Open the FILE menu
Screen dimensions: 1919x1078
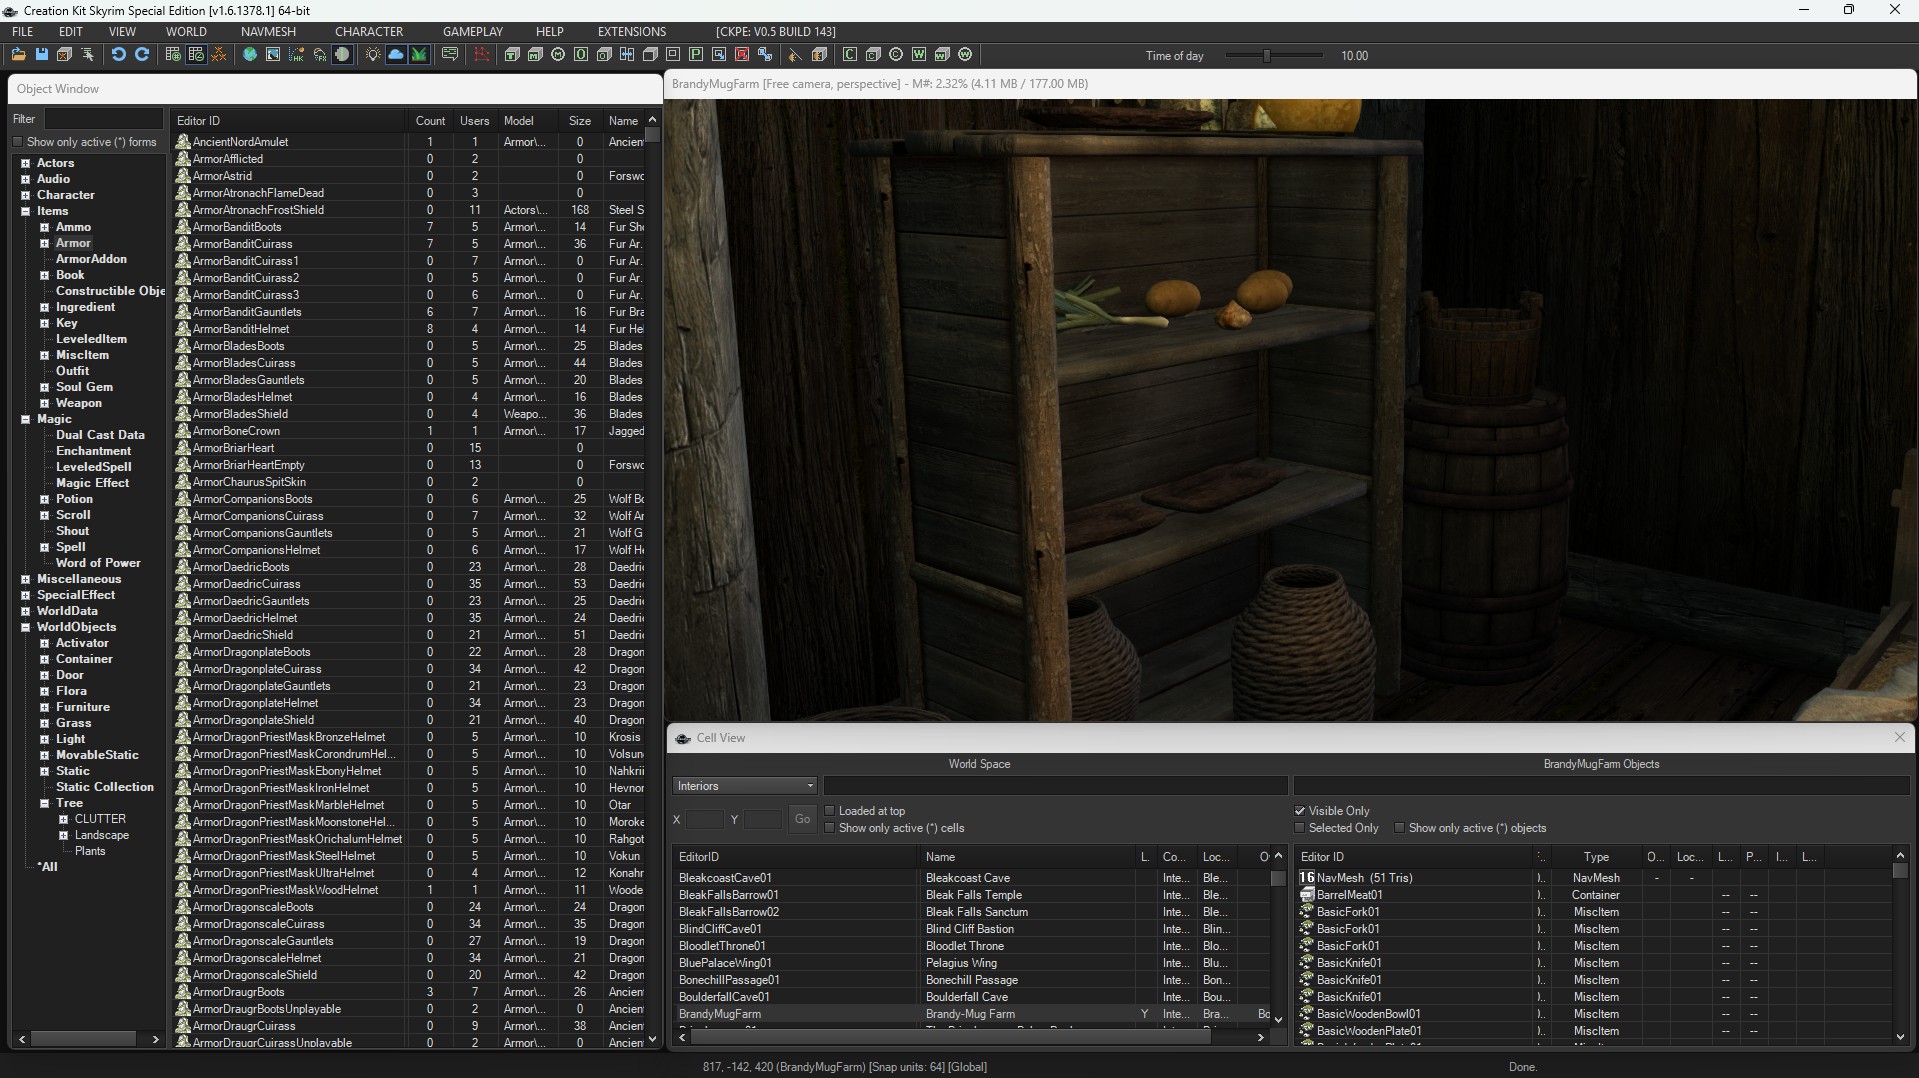(23, 32)
